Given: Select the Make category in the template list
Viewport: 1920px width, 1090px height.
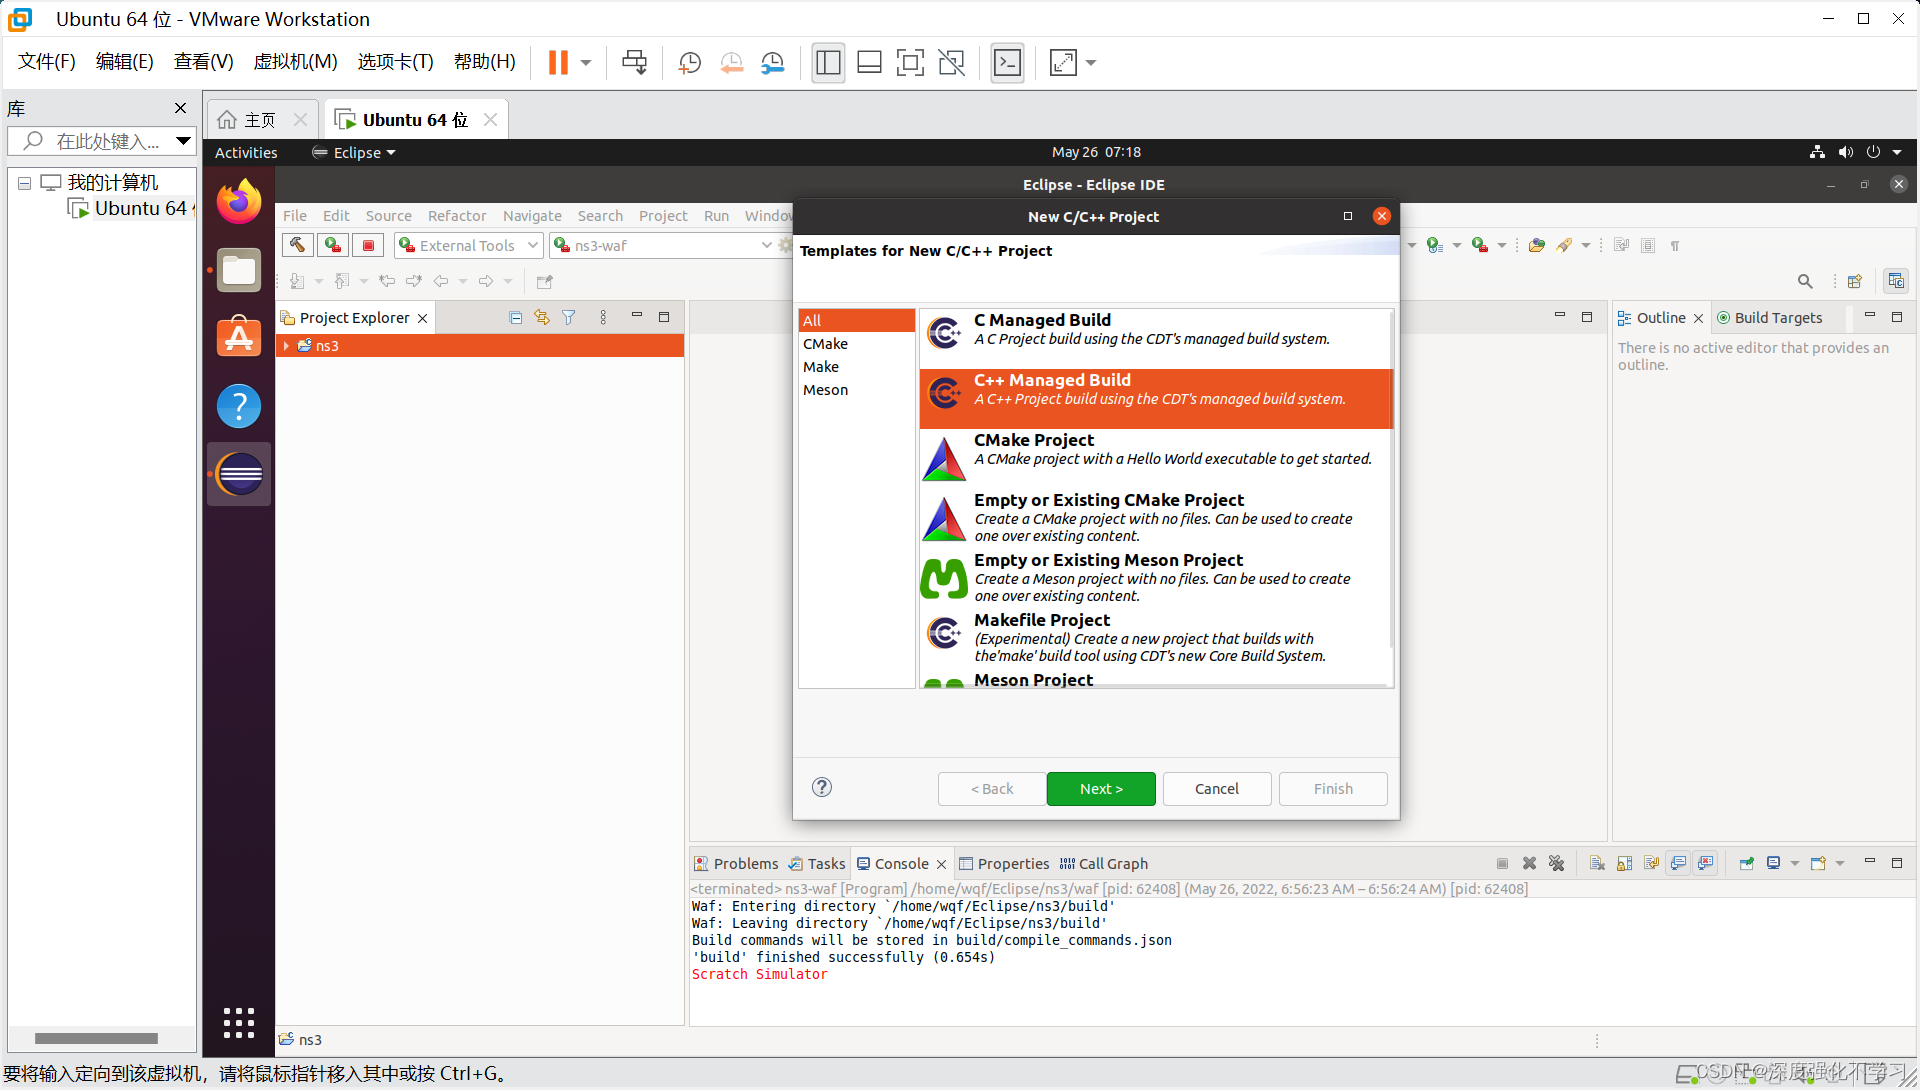Looking at the screenshot, I should (x=857, y=367).
